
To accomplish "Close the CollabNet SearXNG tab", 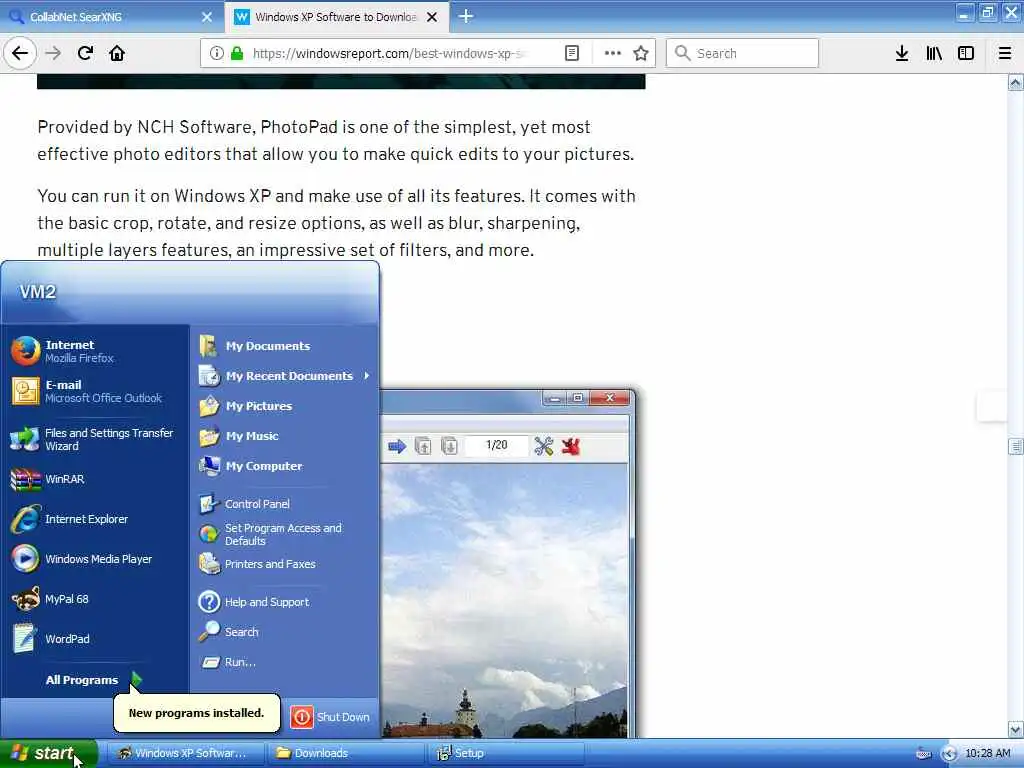I will tap(207, 17).
